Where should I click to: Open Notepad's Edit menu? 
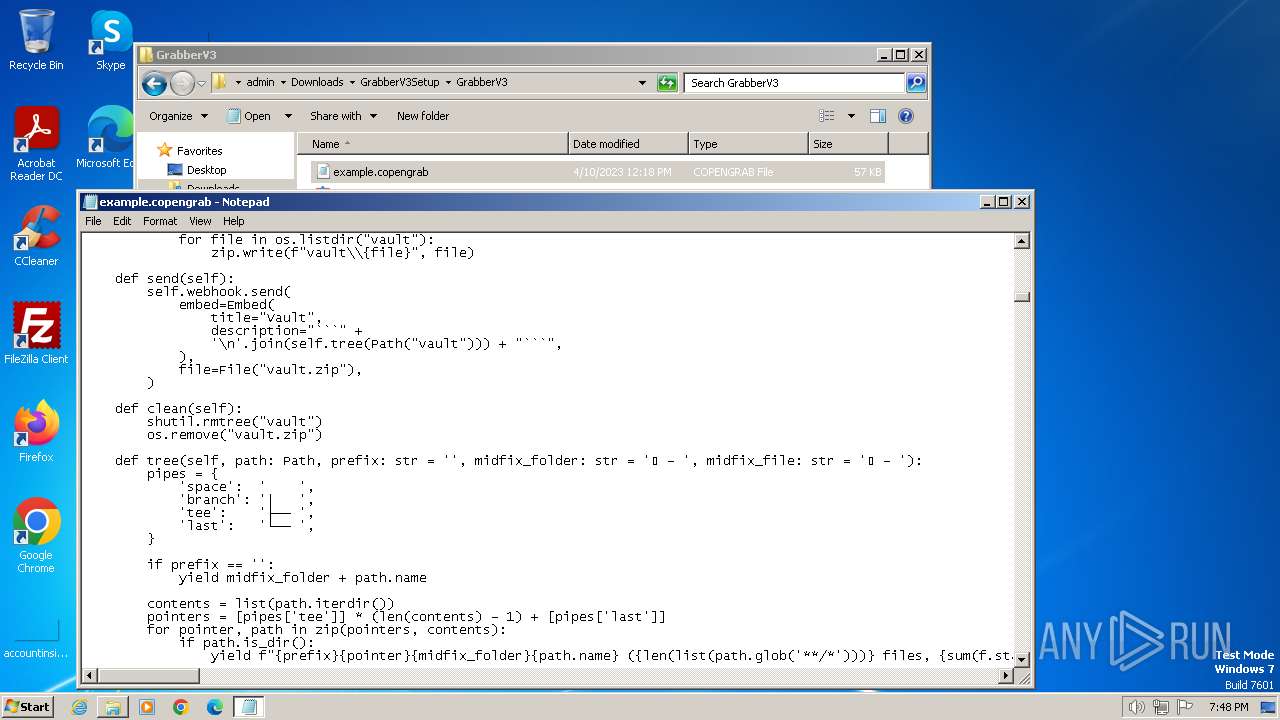[122, 221]
